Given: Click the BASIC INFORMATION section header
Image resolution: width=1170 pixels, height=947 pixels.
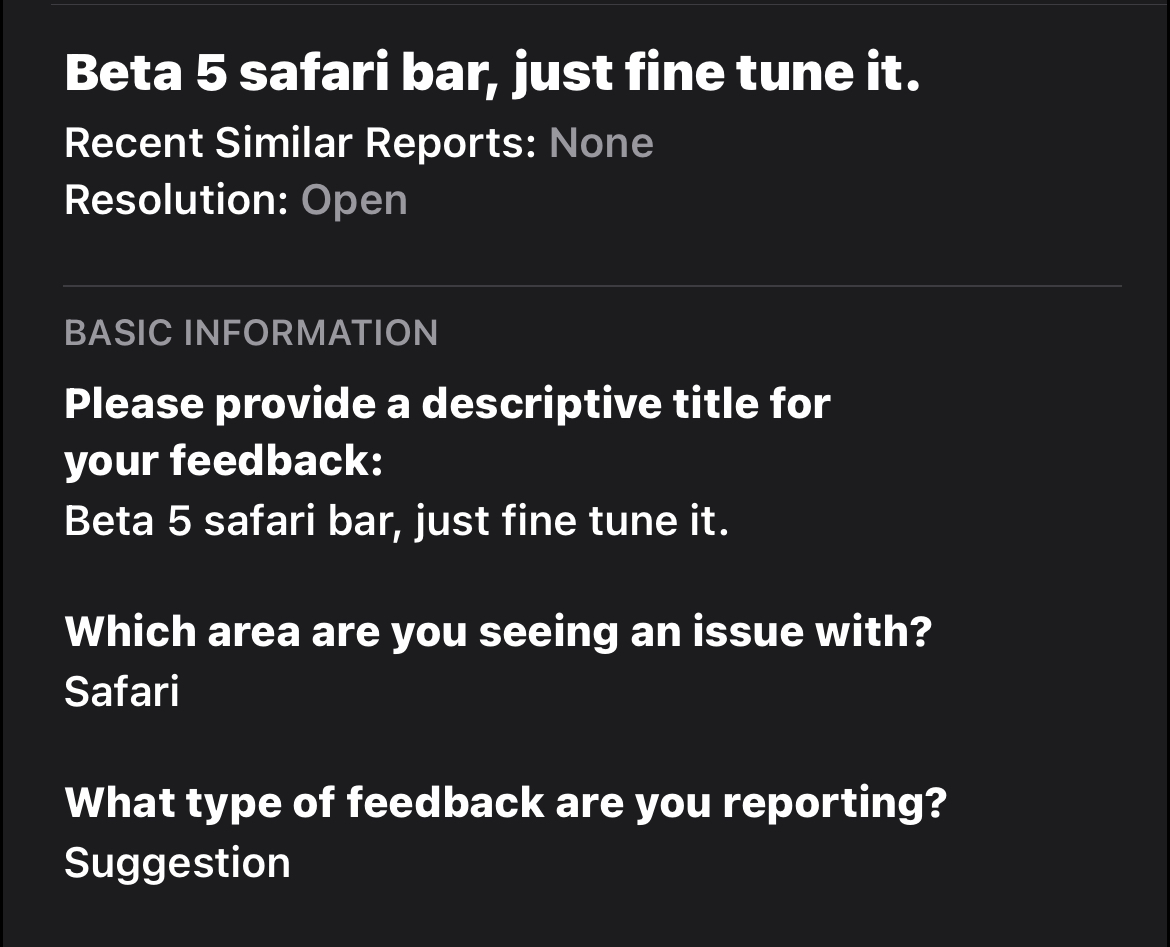Looking at the screenshot, I should click(x=251, y=333).
